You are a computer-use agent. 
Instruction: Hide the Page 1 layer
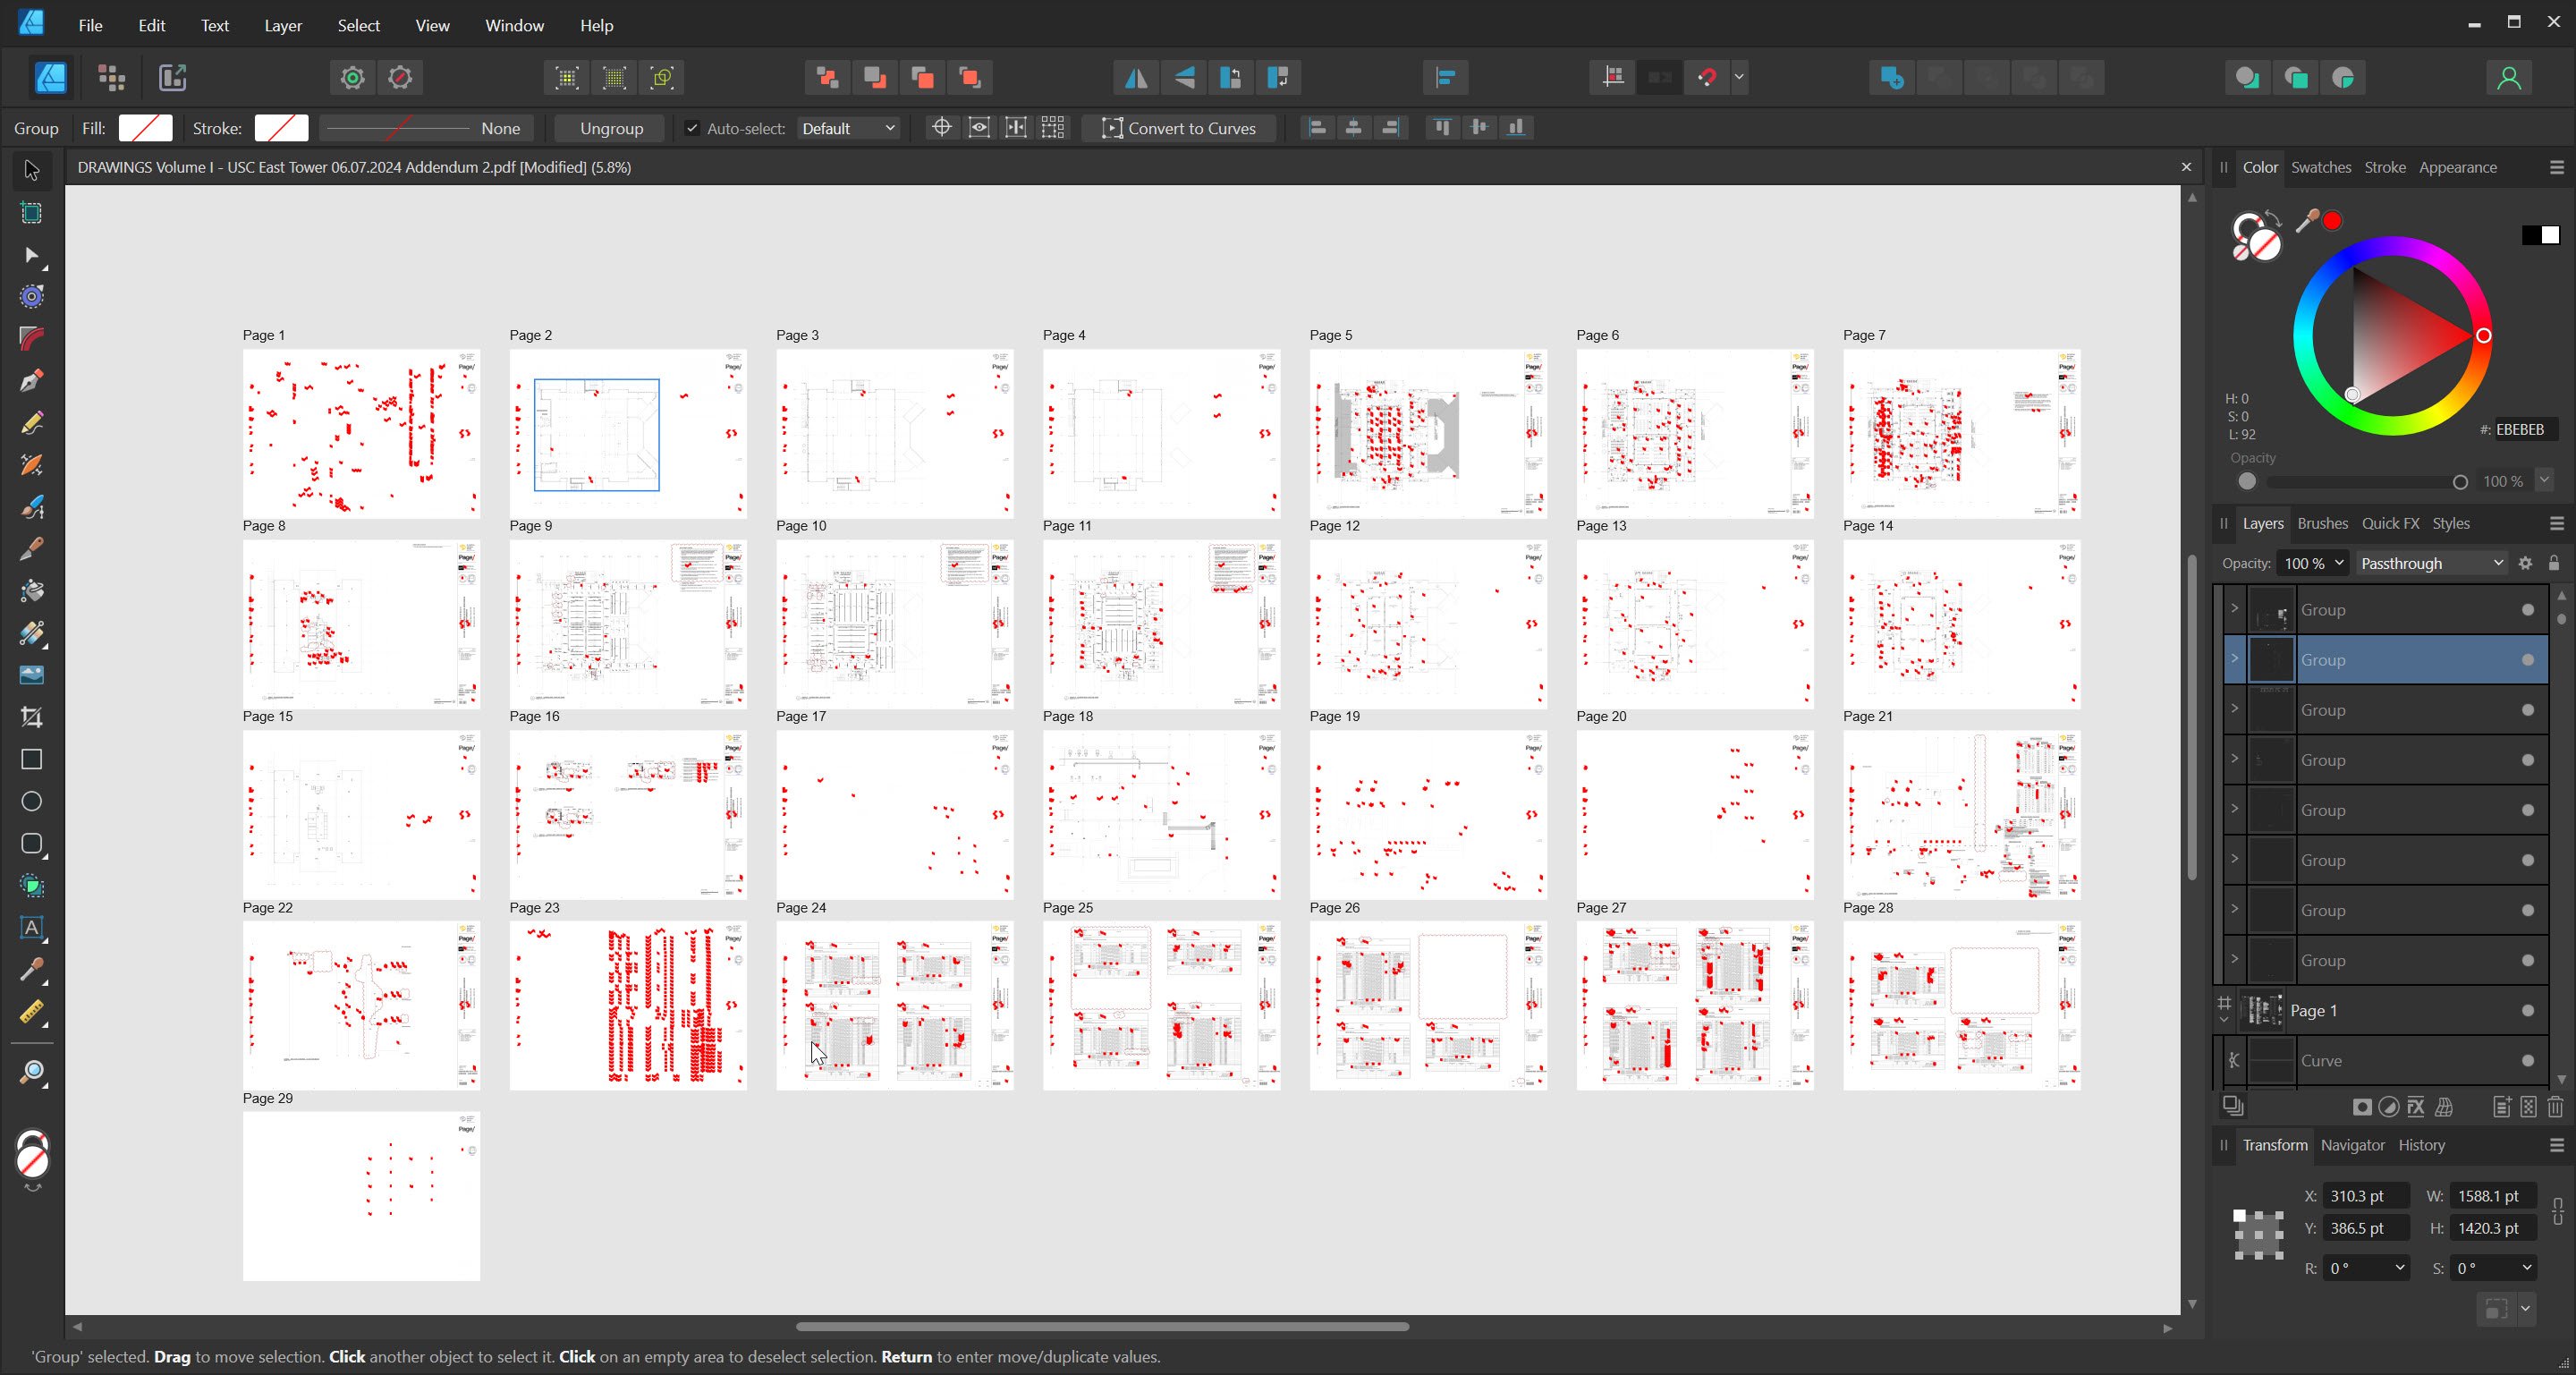tap(2527, 1011)
